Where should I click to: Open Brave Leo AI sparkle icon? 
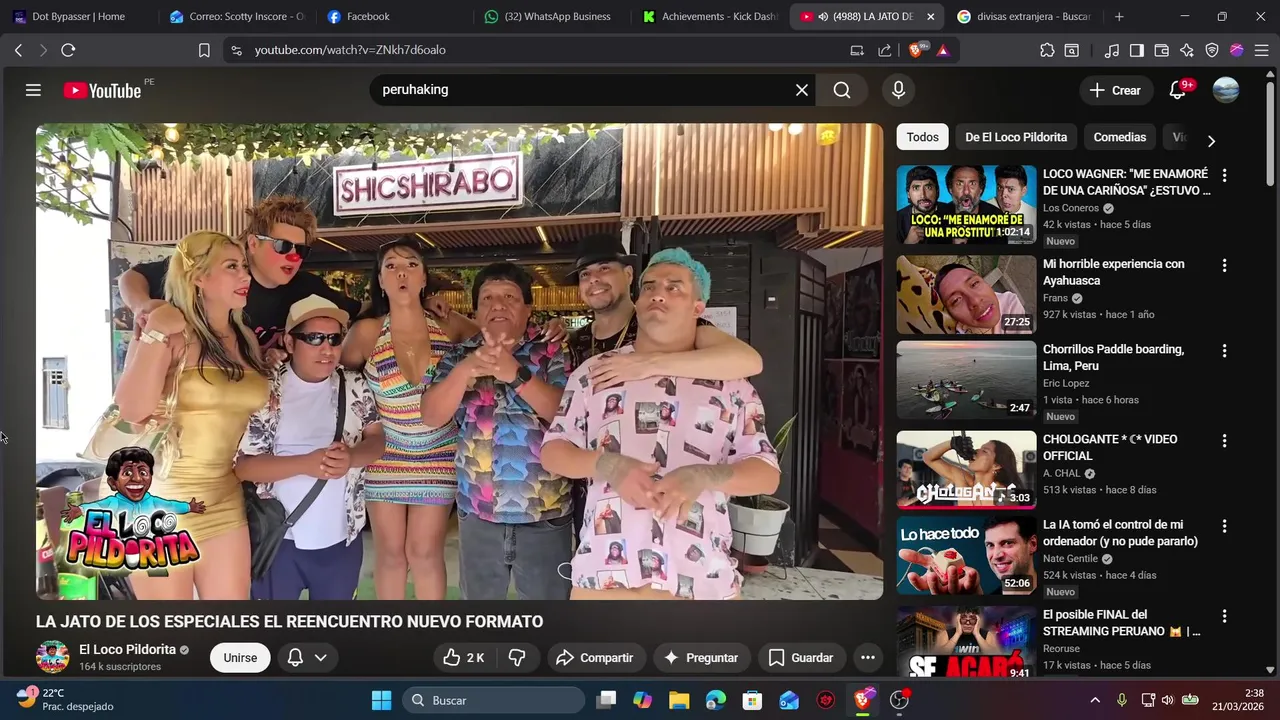[1187, 50]
